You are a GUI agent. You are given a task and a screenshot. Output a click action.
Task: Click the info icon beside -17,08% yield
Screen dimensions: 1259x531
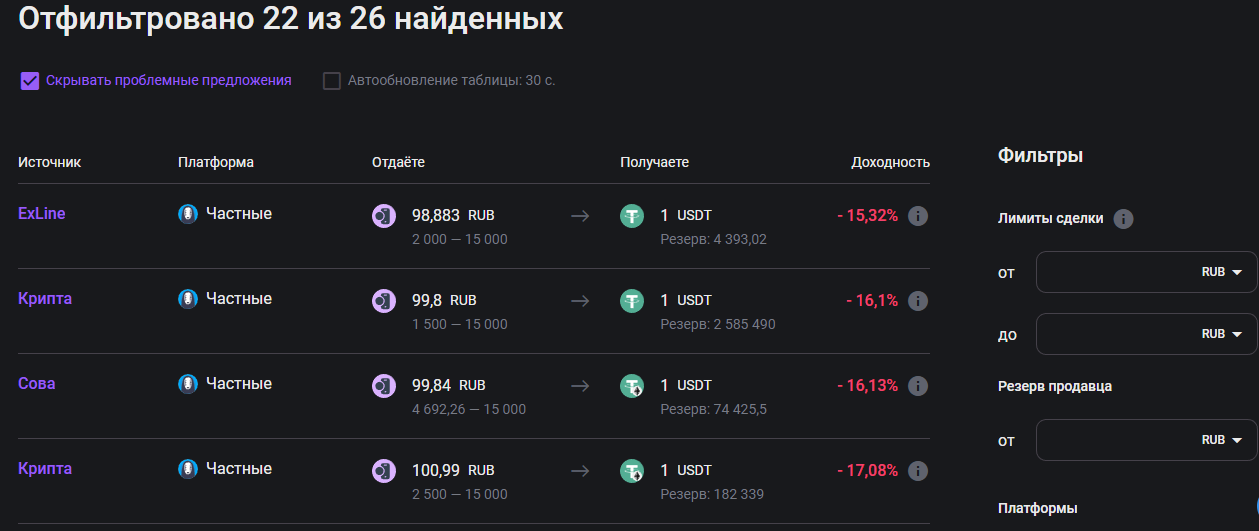pyautogui.click(x=918, y=471)
